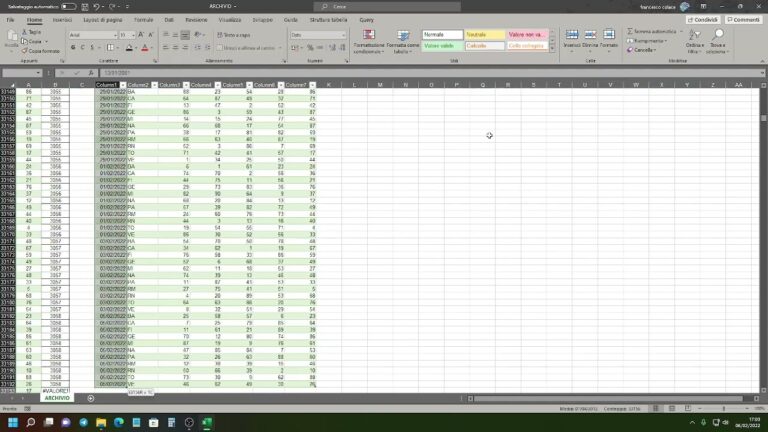Click the Name Box field

[x=22, y=73]
